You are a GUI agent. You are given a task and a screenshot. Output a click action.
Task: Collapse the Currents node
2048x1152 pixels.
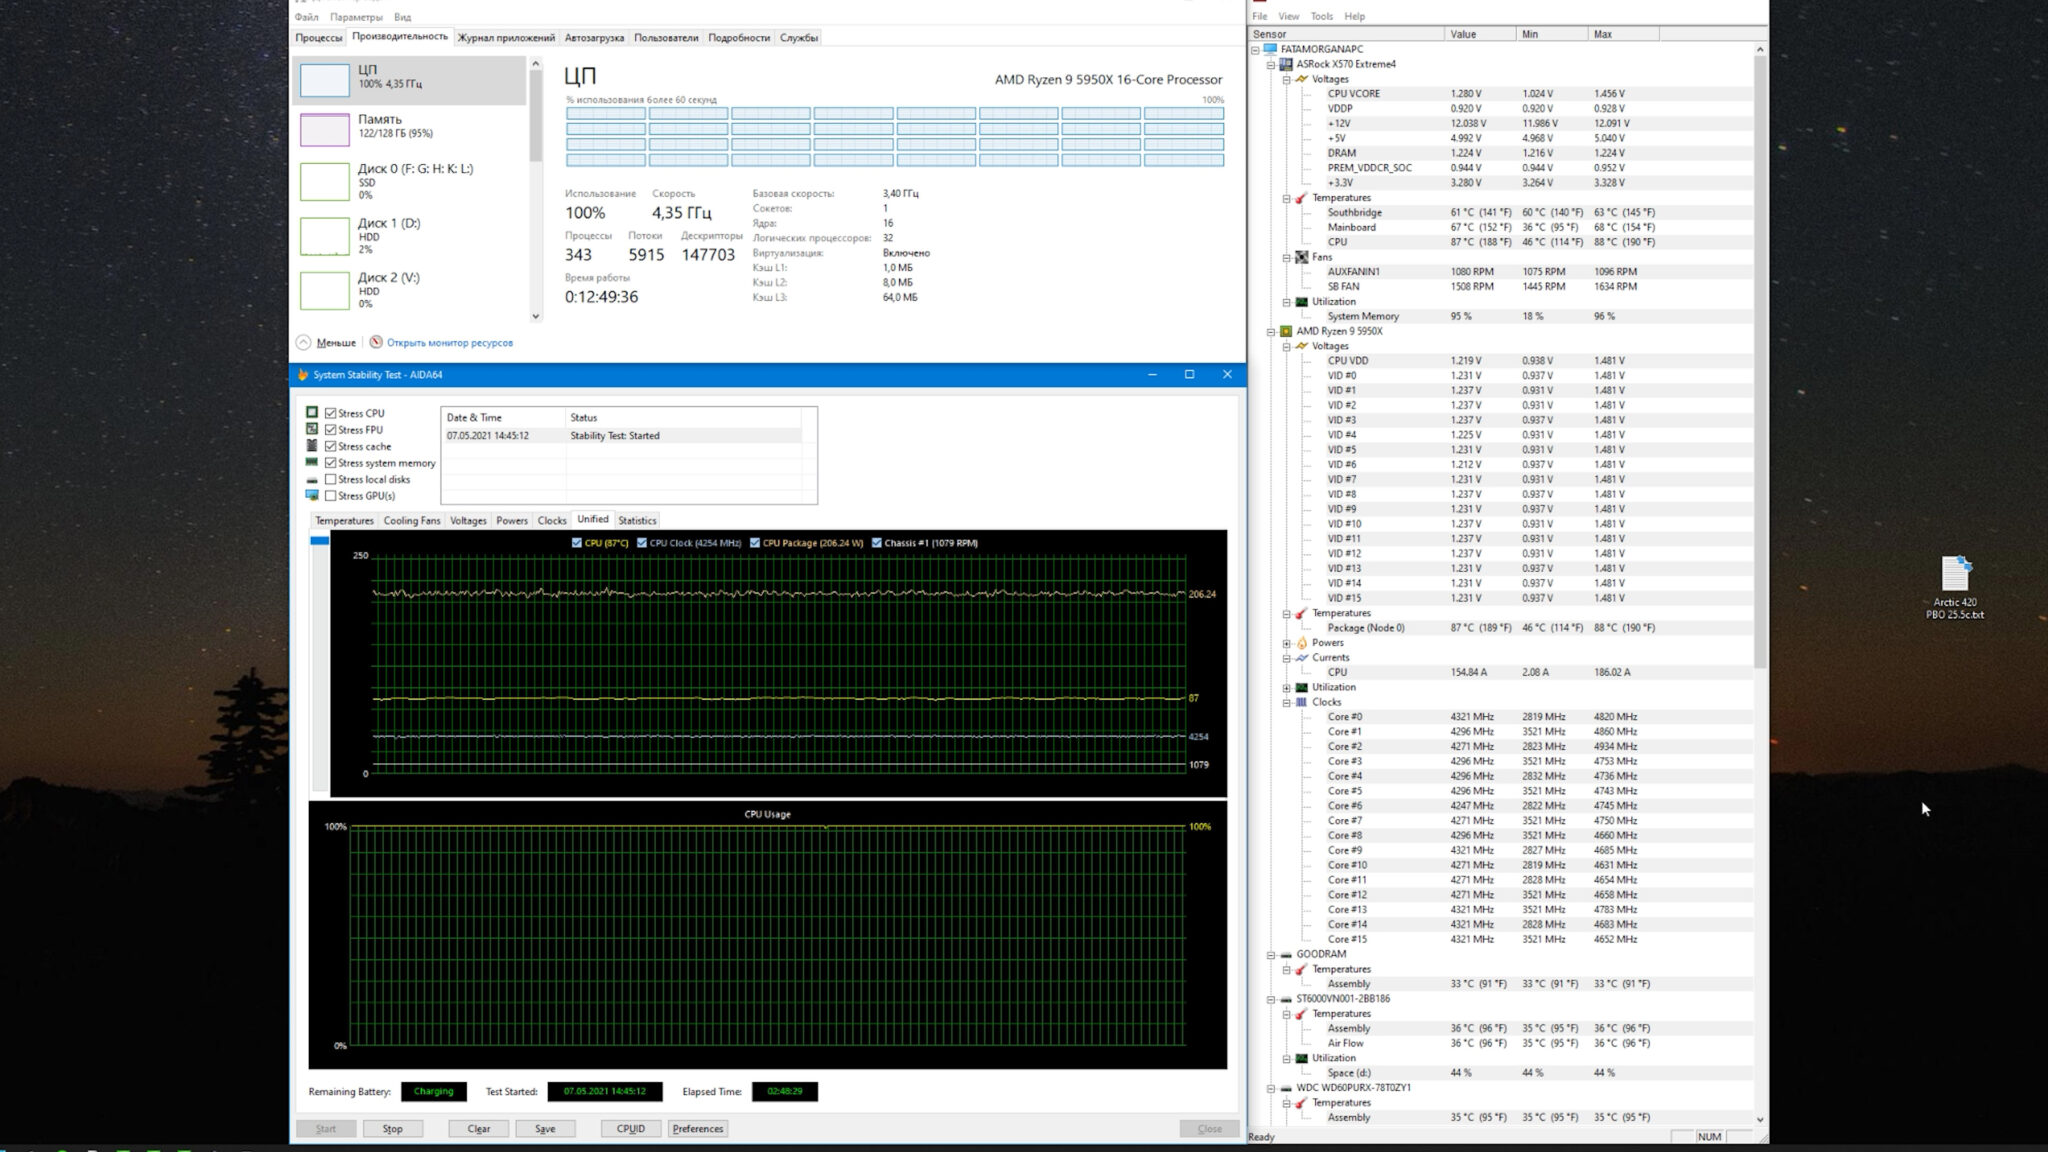(x=1287, y=658)
